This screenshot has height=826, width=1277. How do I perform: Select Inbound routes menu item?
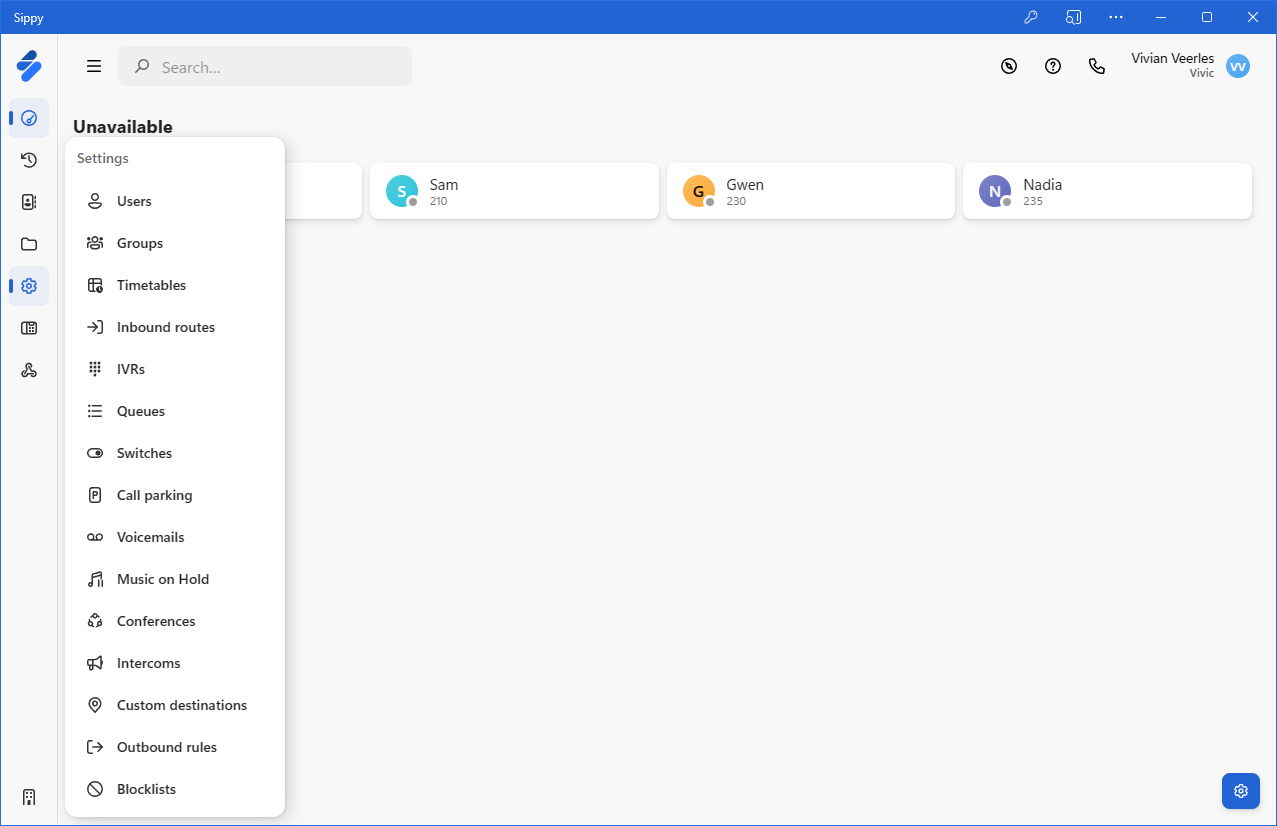tap(166, 327)
